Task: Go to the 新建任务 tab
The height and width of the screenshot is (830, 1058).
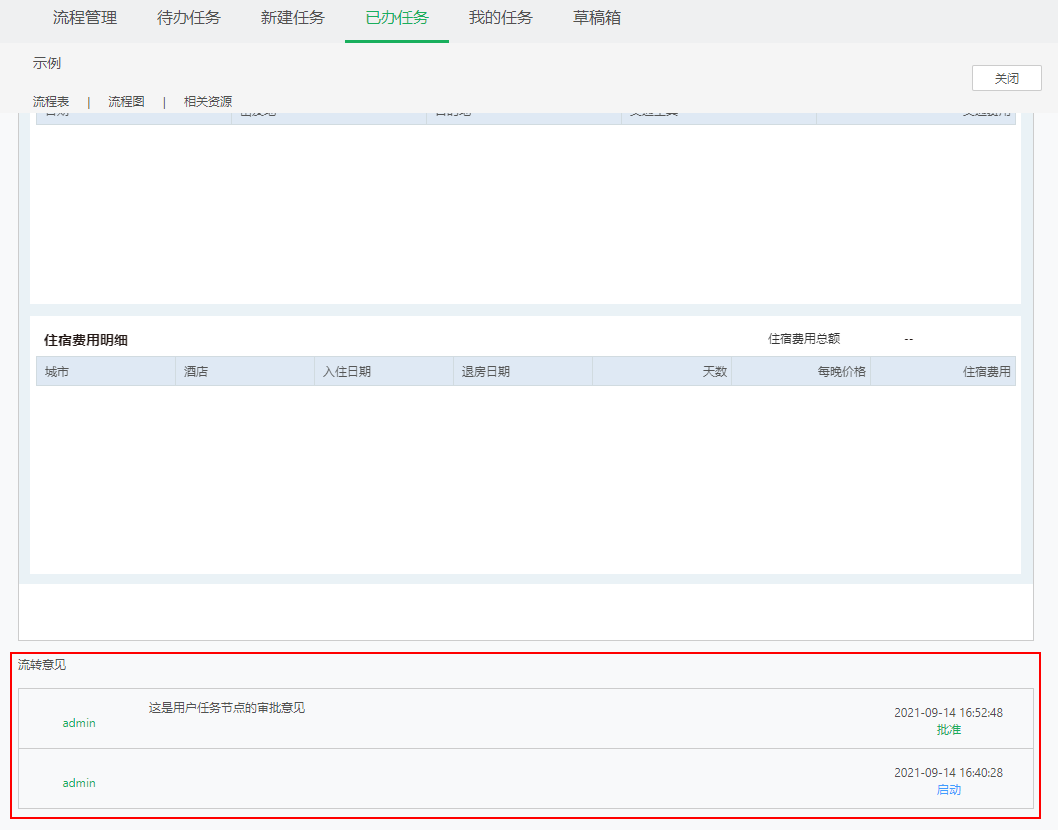Action: tap(293, 18)
